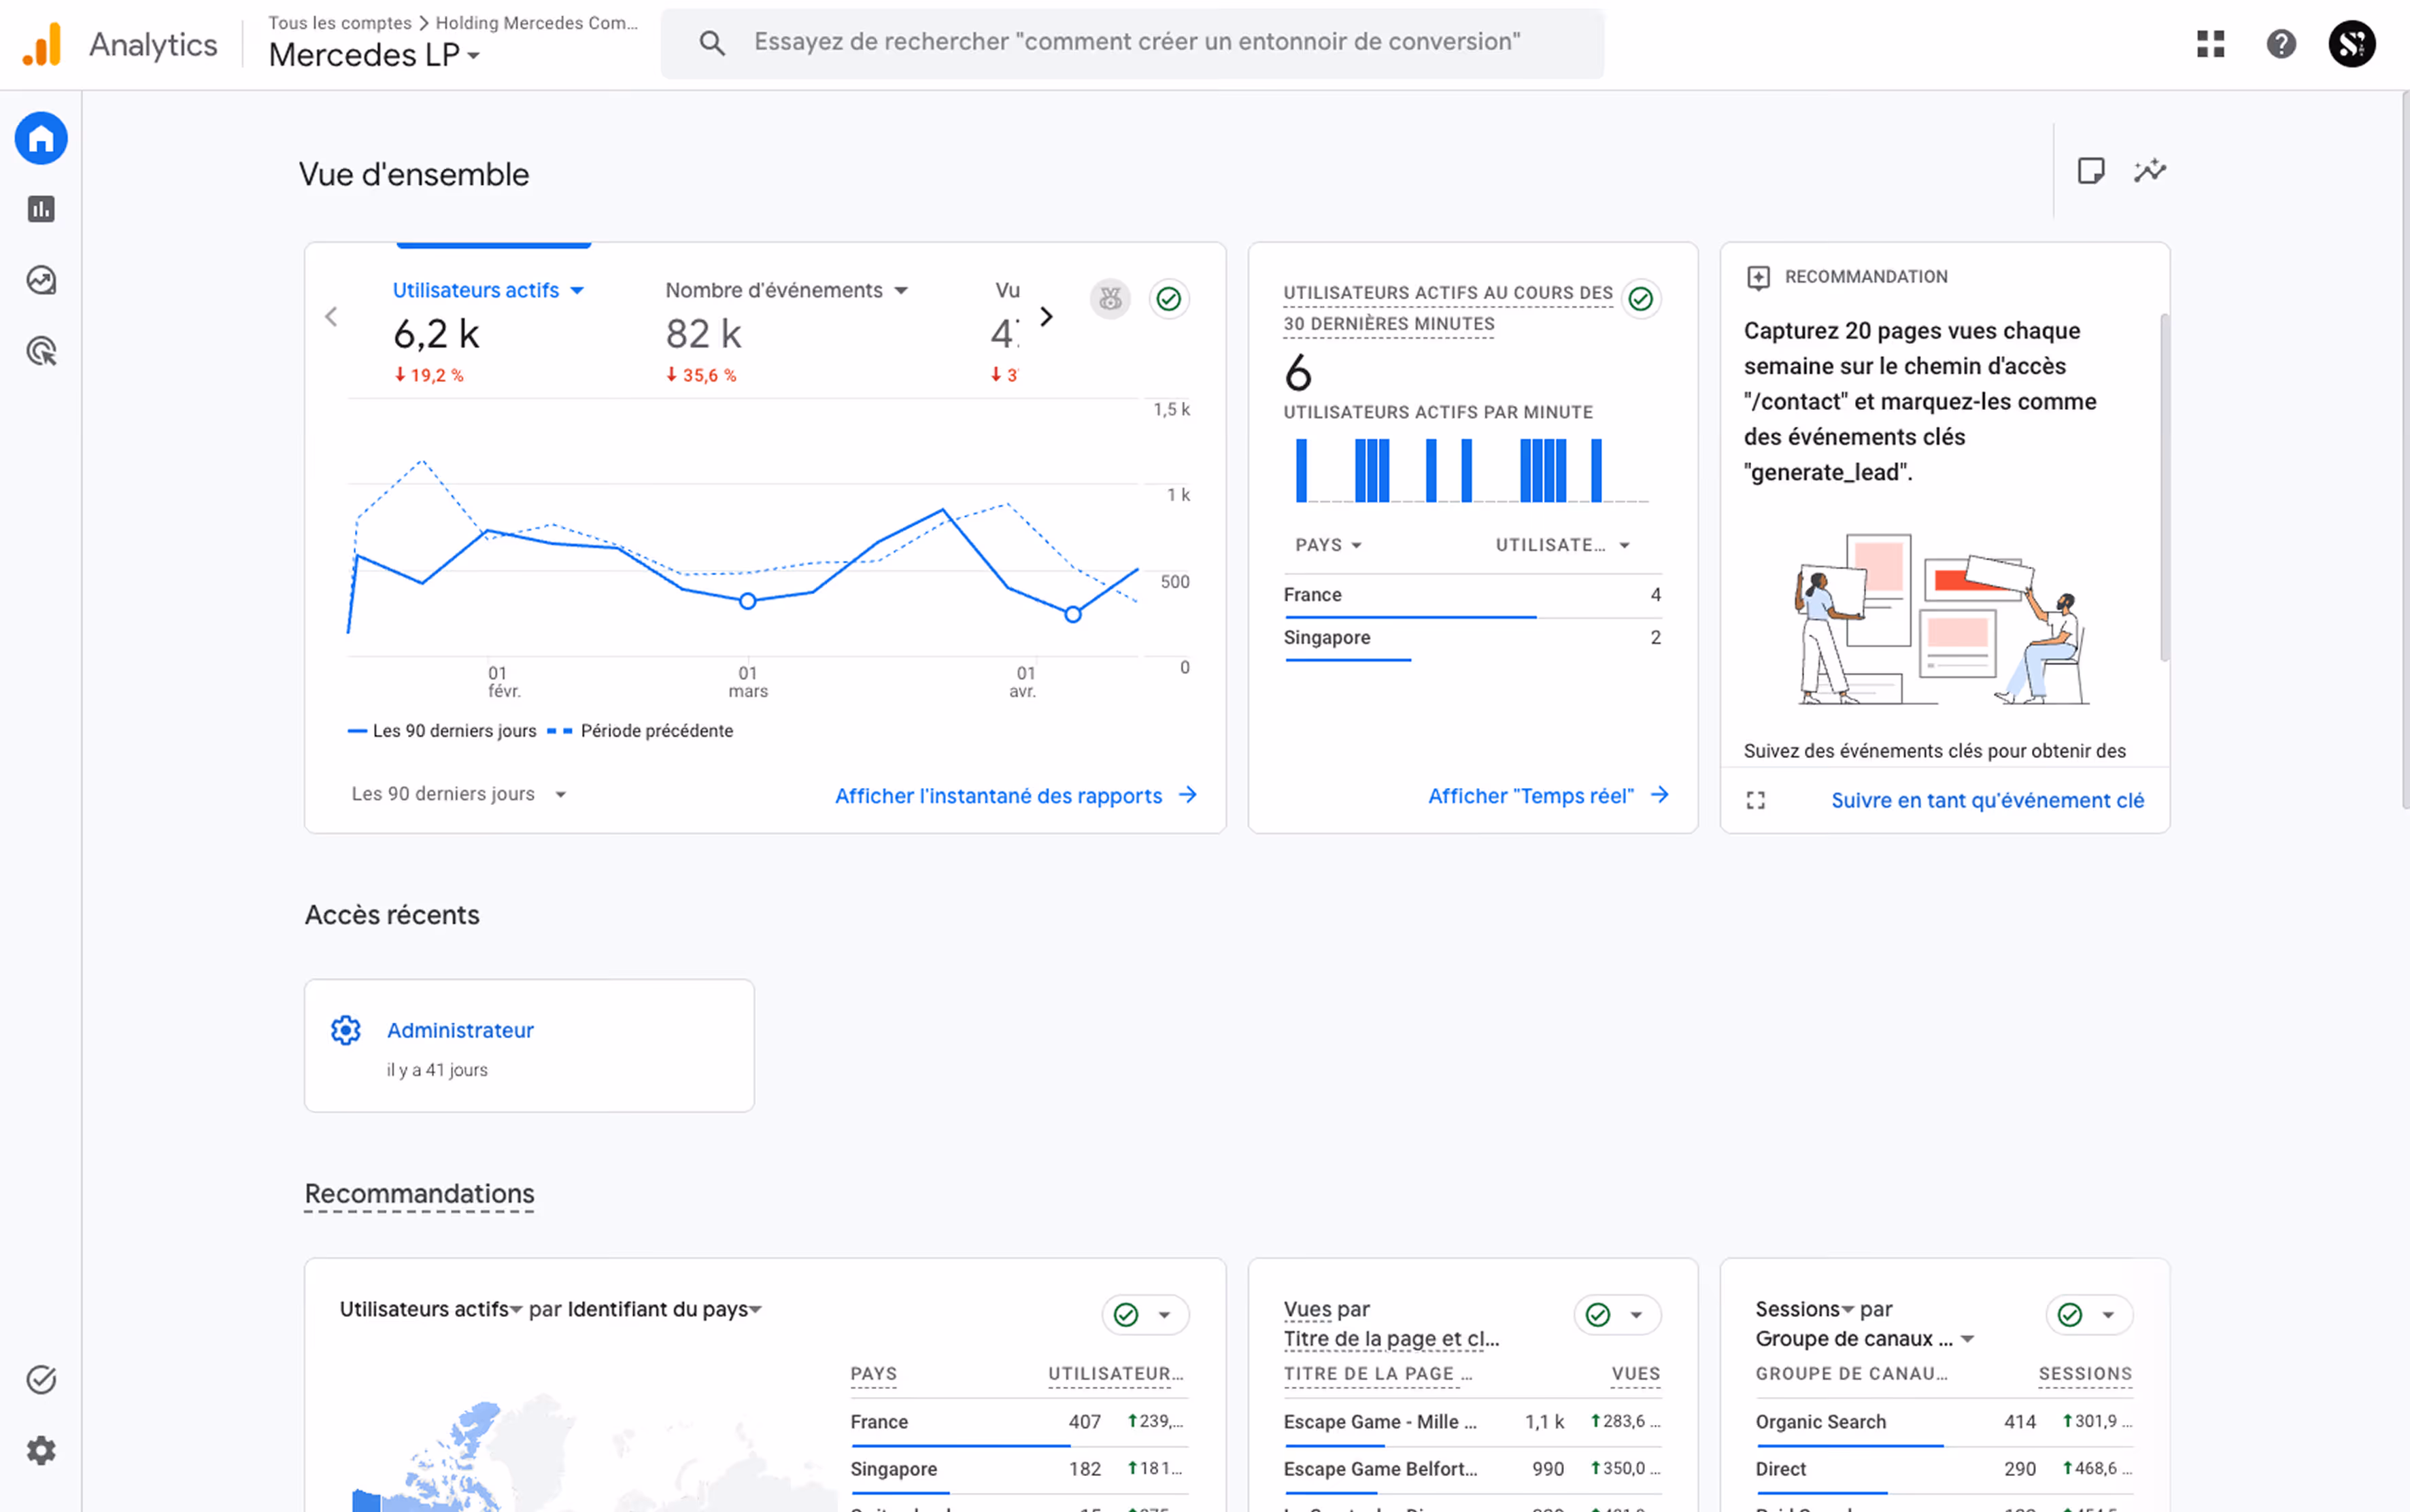Open the Explore icon in sidebar
2410x1512 pixels.
[x=41, y=280]
